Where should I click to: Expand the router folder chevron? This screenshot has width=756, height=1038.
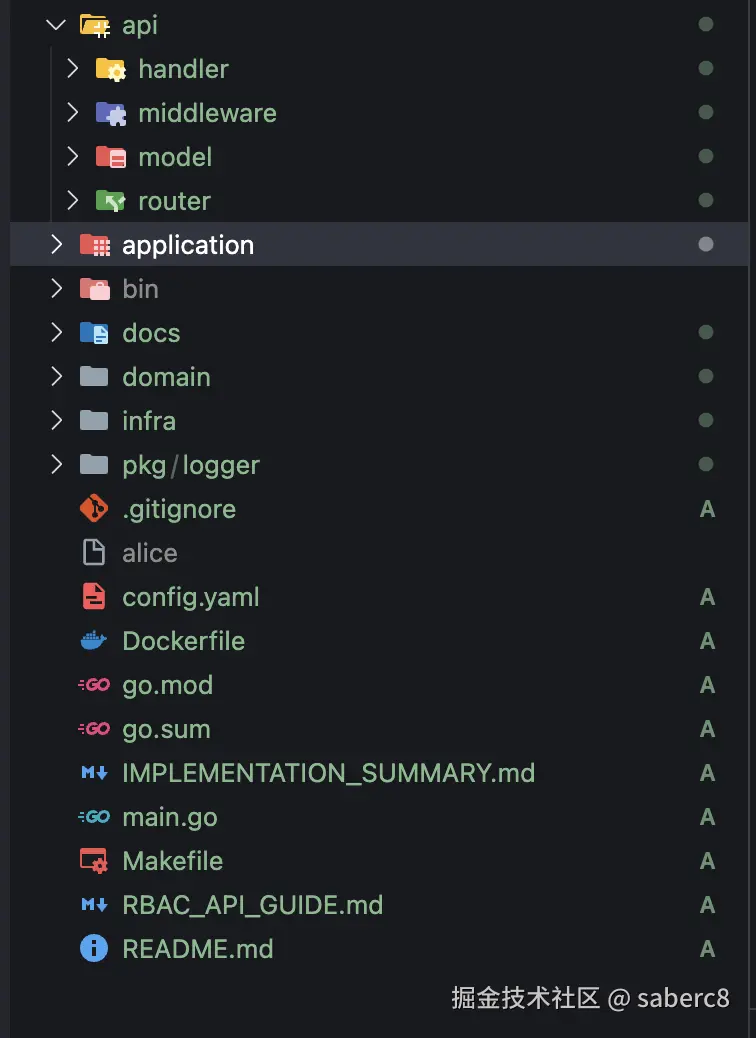tap(72, 201)
